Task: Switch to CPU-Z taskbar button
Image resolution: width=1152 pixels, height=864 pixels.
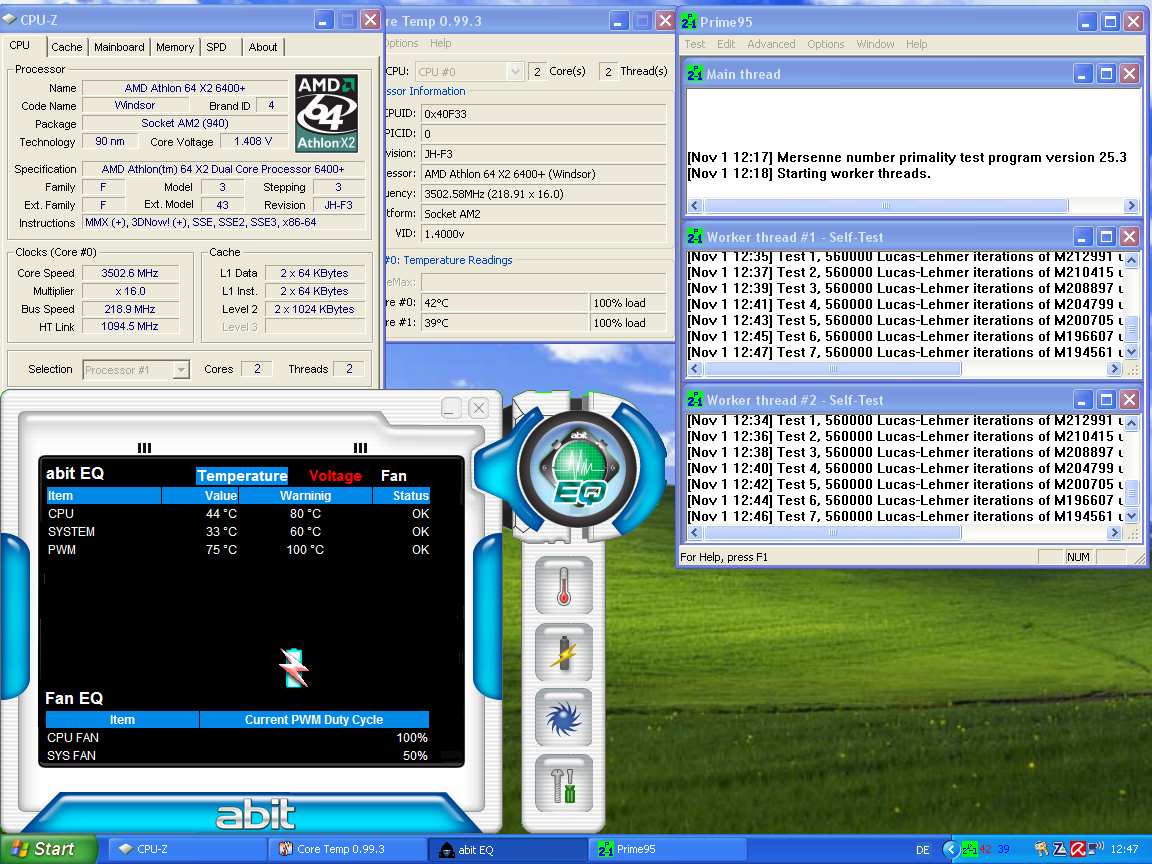Action: 187,849
